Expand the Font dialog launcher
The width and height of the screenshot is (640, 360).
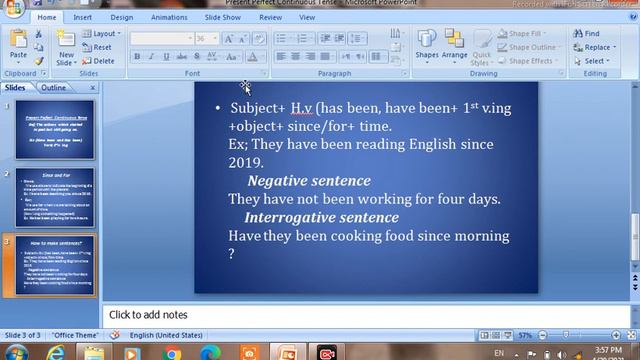click(264, 73)
